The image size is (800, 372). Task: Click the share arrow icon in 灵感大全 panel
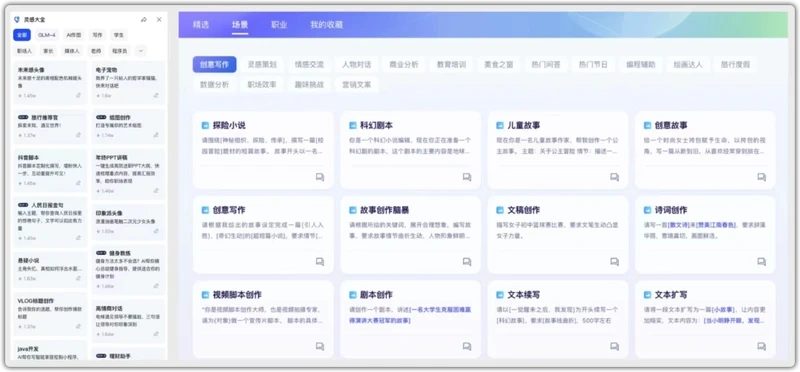pyautogui.click(x=144, y=19)
